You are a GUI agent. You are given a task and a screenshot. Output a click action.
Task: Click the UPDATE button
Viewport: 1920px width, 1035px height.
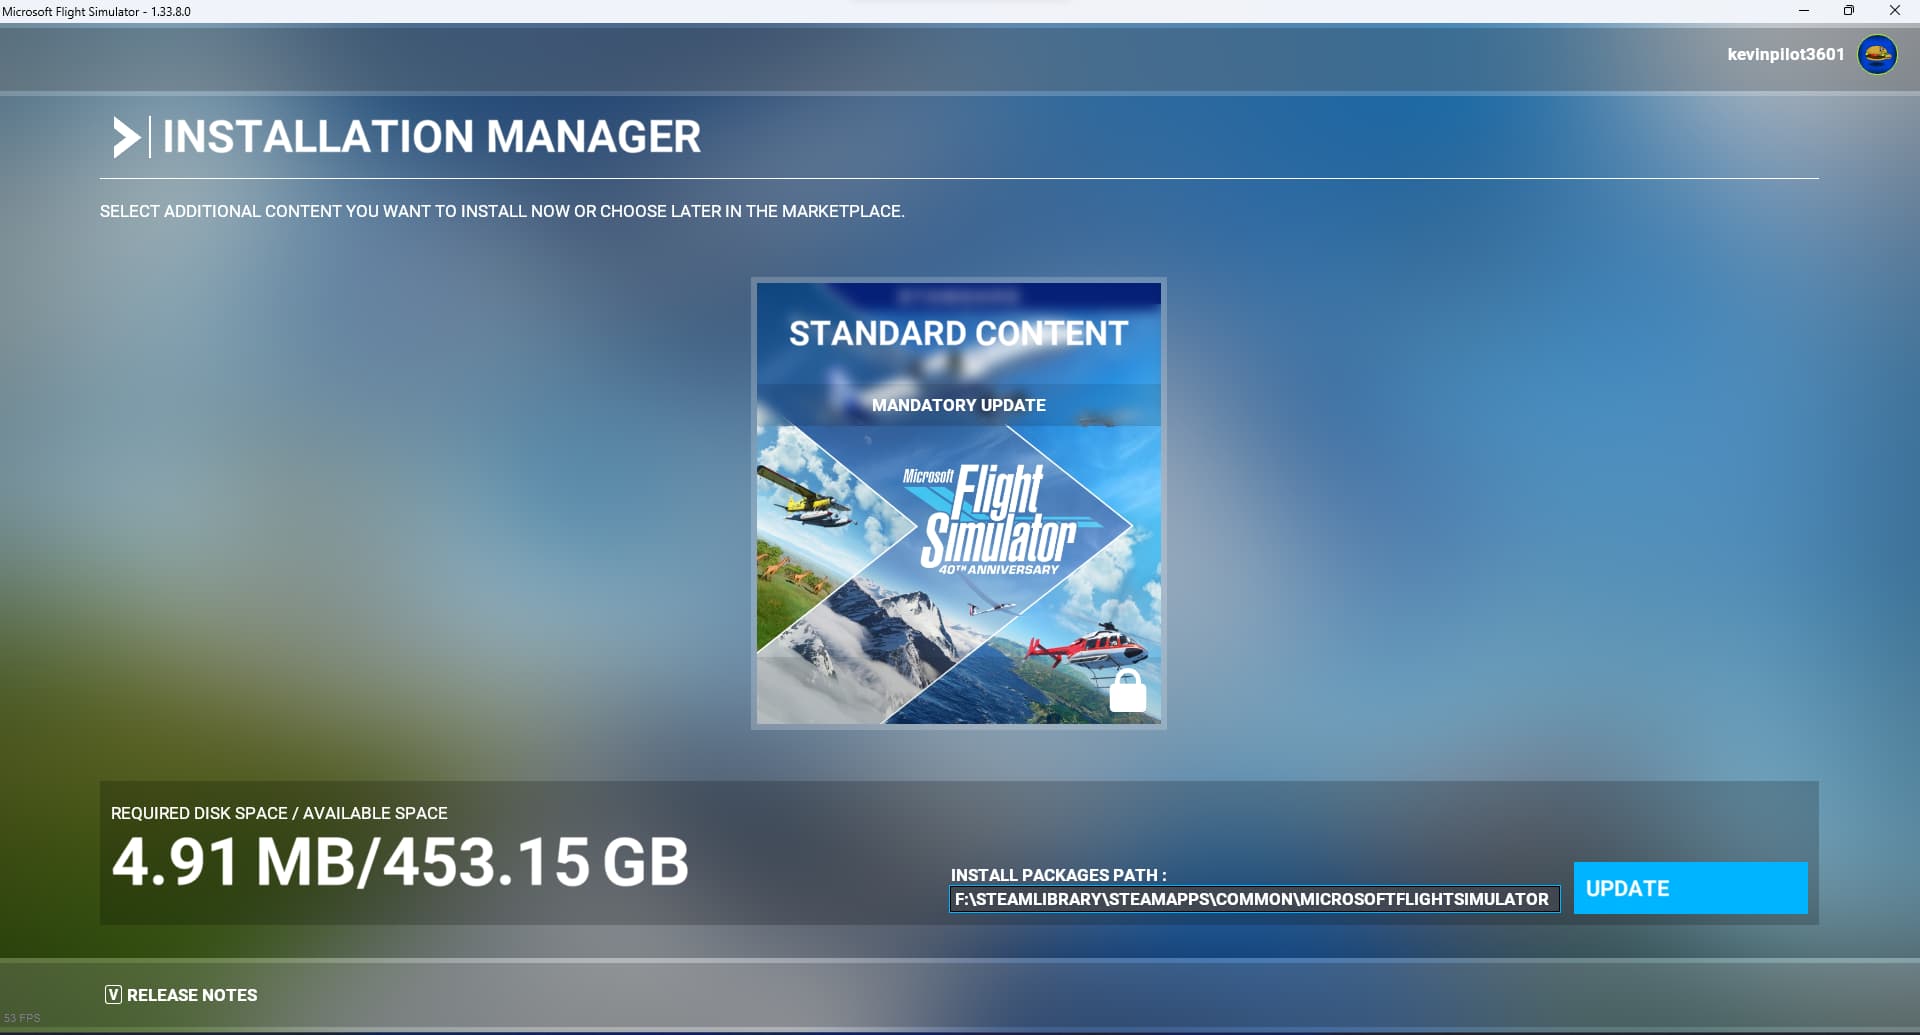[x=1690, y=888]
